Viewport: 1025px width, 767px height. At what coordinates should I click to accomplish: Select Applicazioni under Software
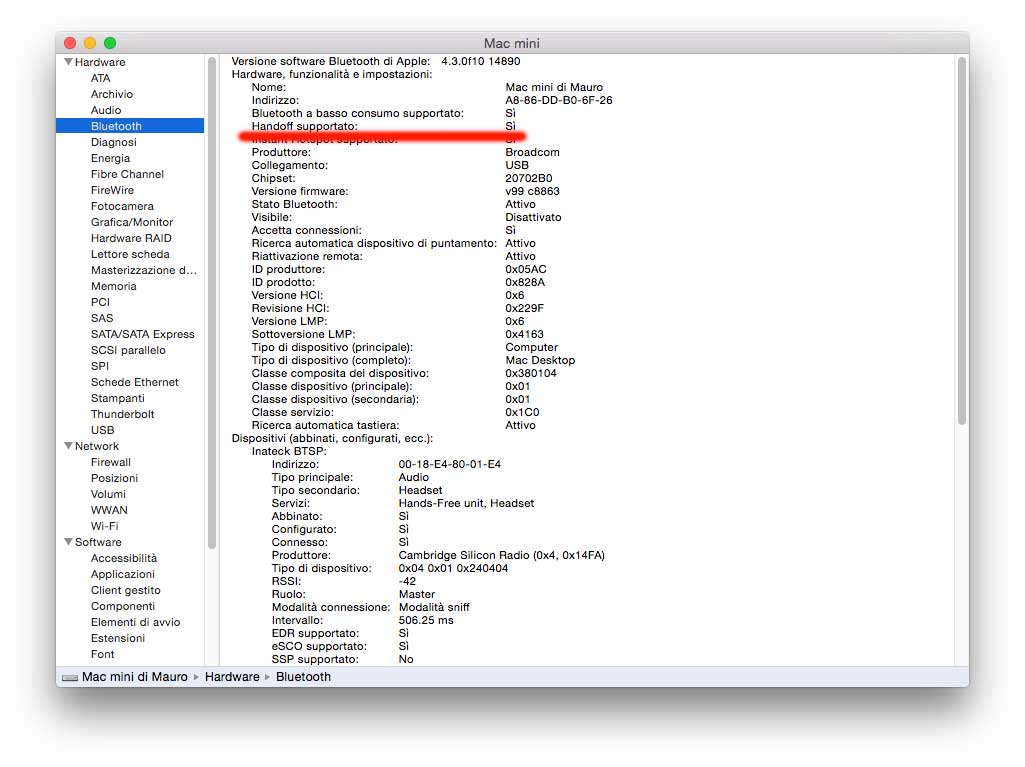point(122,574)
